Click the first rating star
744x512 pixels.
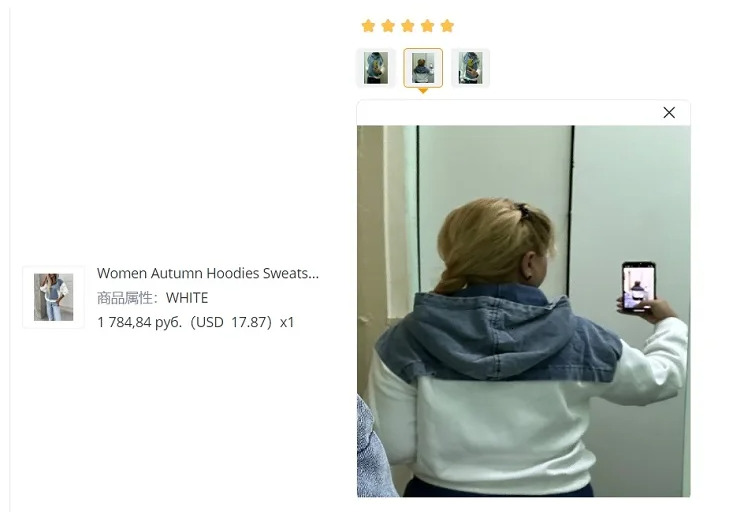[368, 26]
